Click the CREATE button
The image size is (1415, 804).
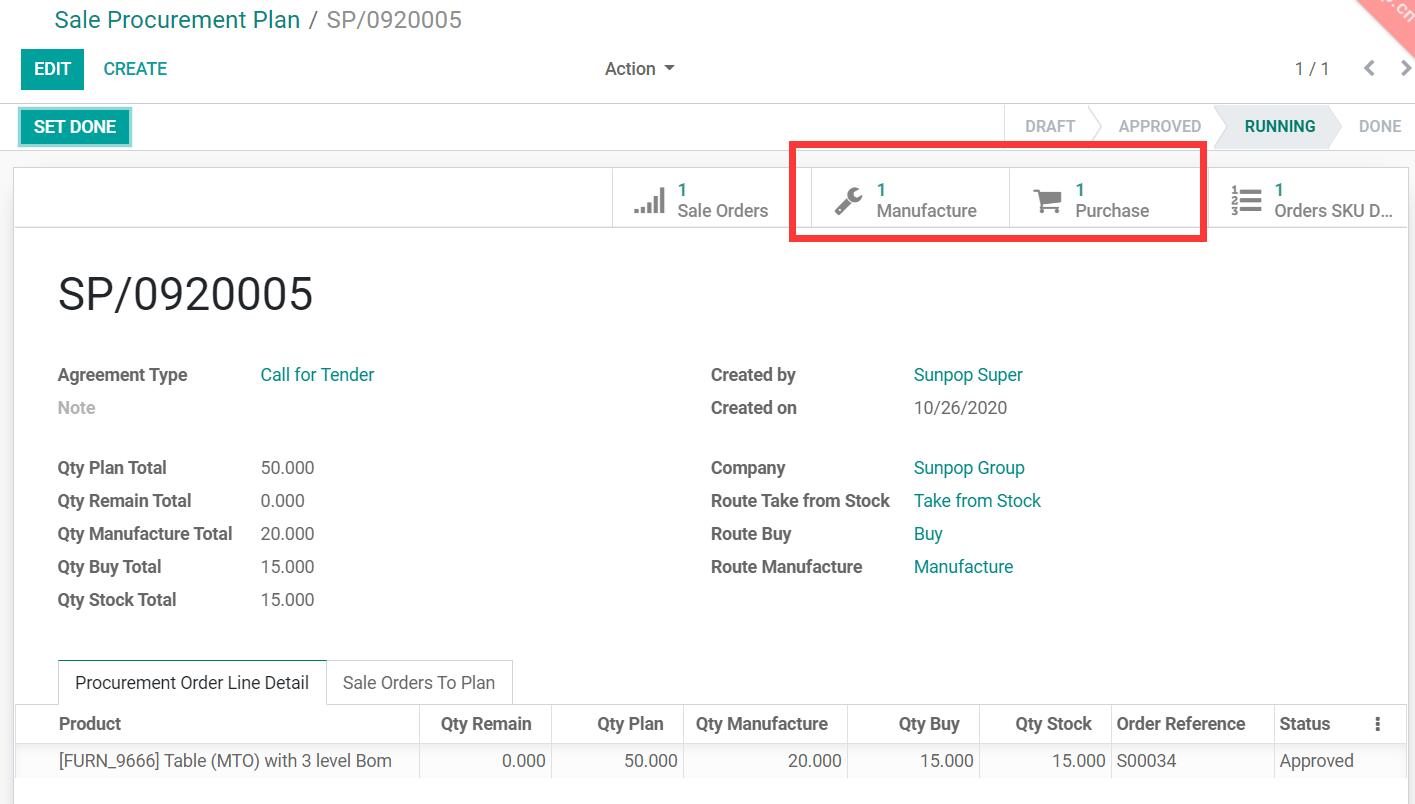click(x=135, y=69)
